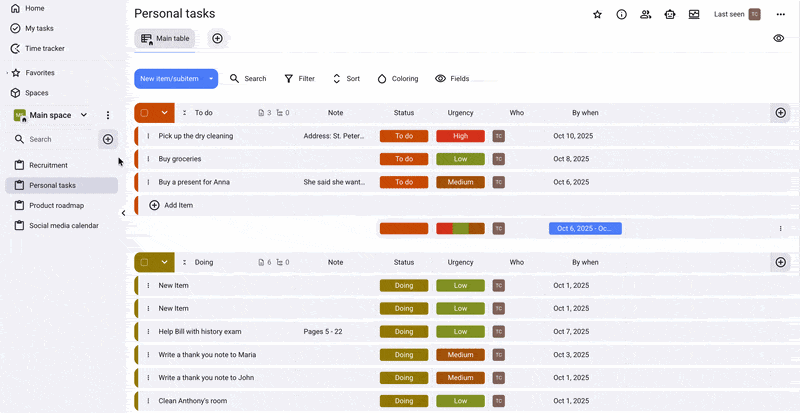Click the Urgency column header in To do group
800x413 pixels.
point(460,113)
